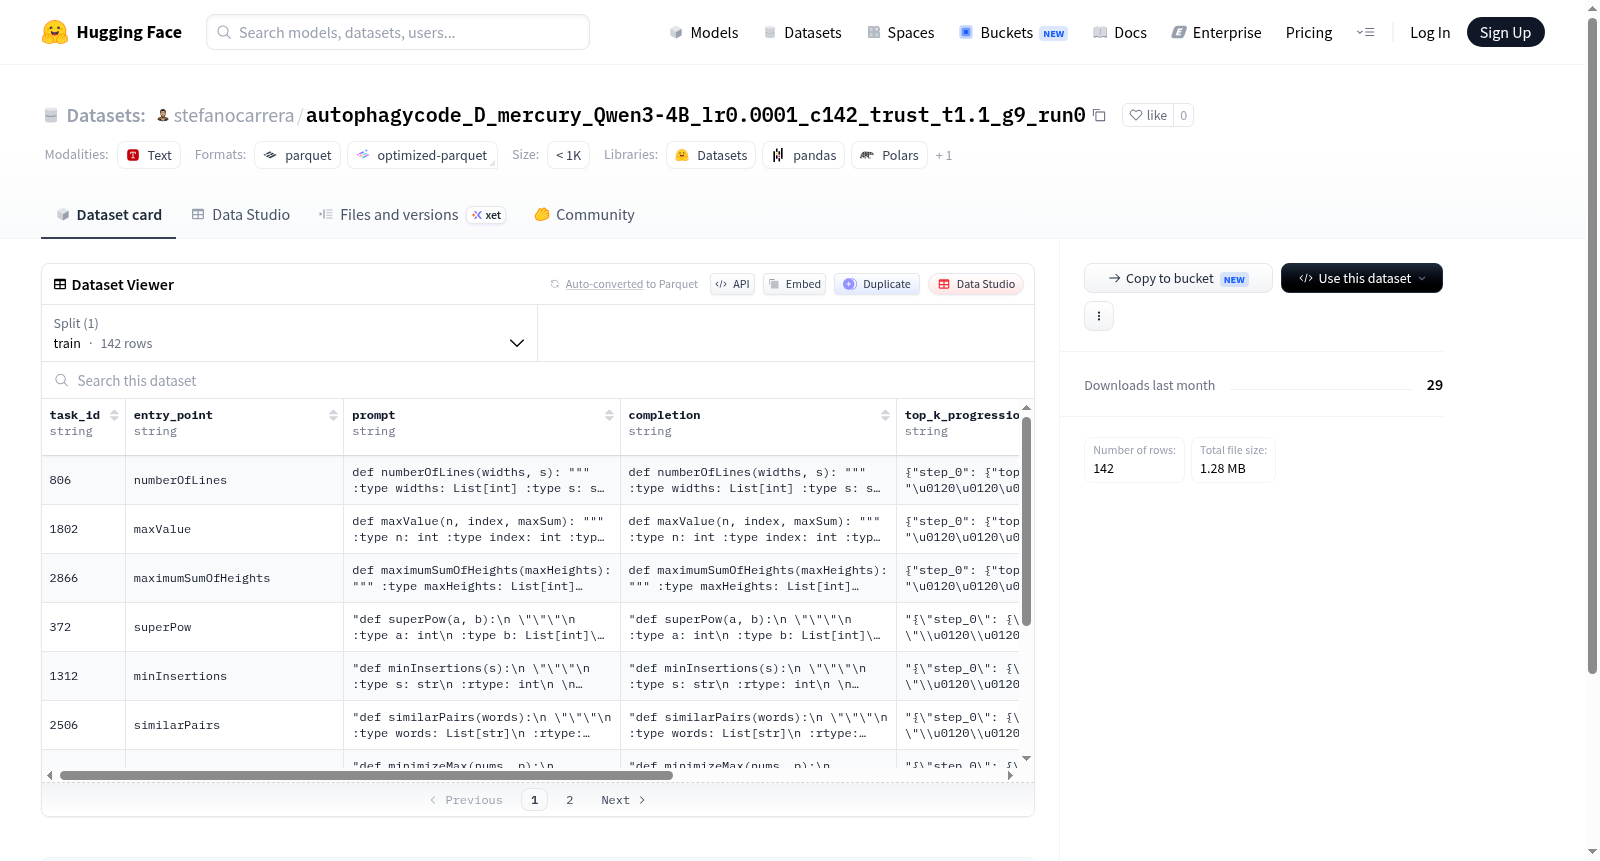Click the similarPairs cell
This screenshot has width=1600, height=861.
235,725
